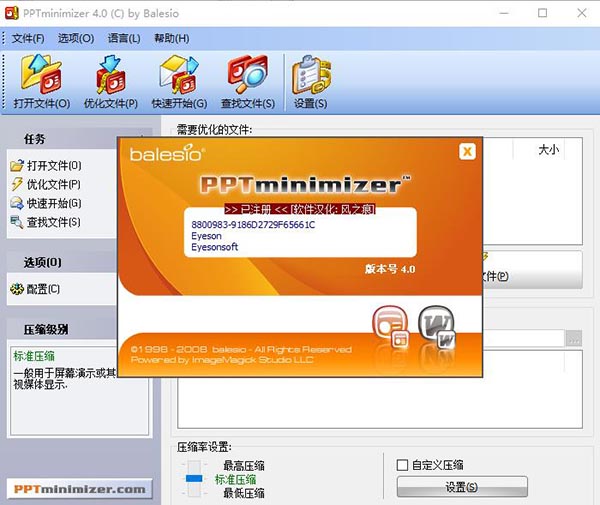This screenshot has width=600, height=505.
Task: Click the browse "..." button beside path field
Action: pyautogui.click(x=573, y=338)
